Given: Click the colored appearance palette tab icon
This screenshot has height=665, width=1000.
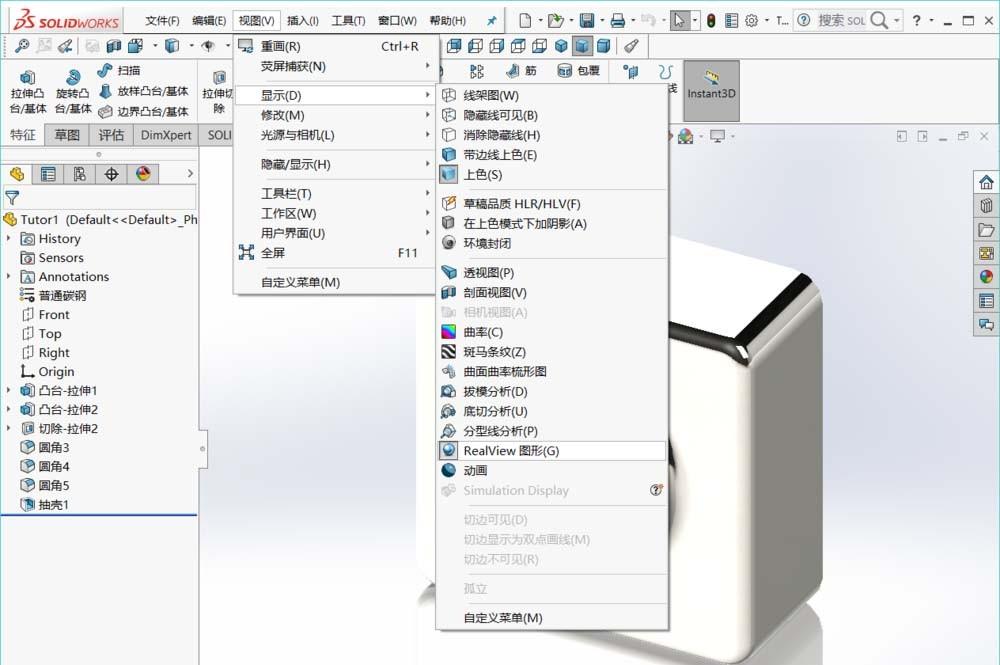Looking at the screenshot, I should [143, 172].
